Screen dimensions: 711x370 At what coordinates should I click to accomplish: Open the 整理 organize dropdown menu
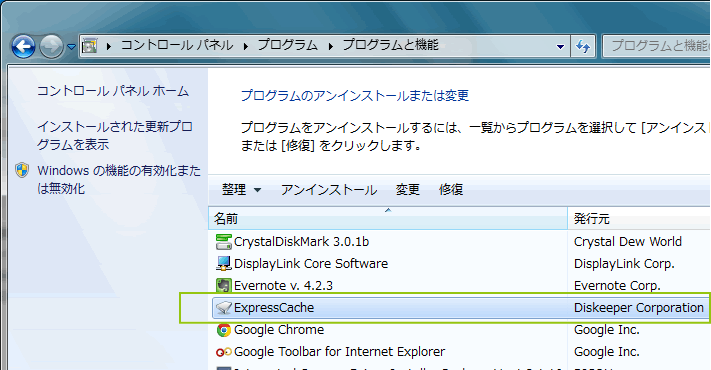(x=241, y=190)
